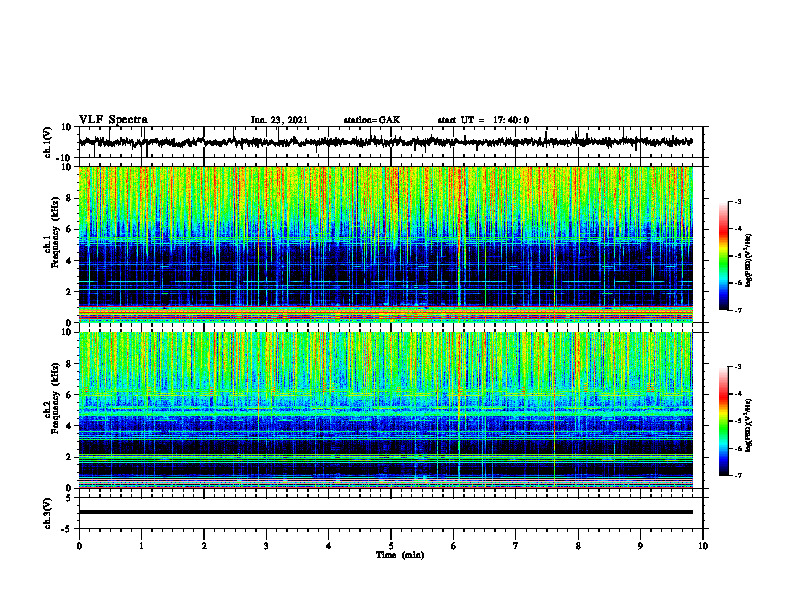Image resolution: width=792 pixels, height=612 pixels.
Task: Click the "Time (min)" axis label
Action: [x=400, y=555]
